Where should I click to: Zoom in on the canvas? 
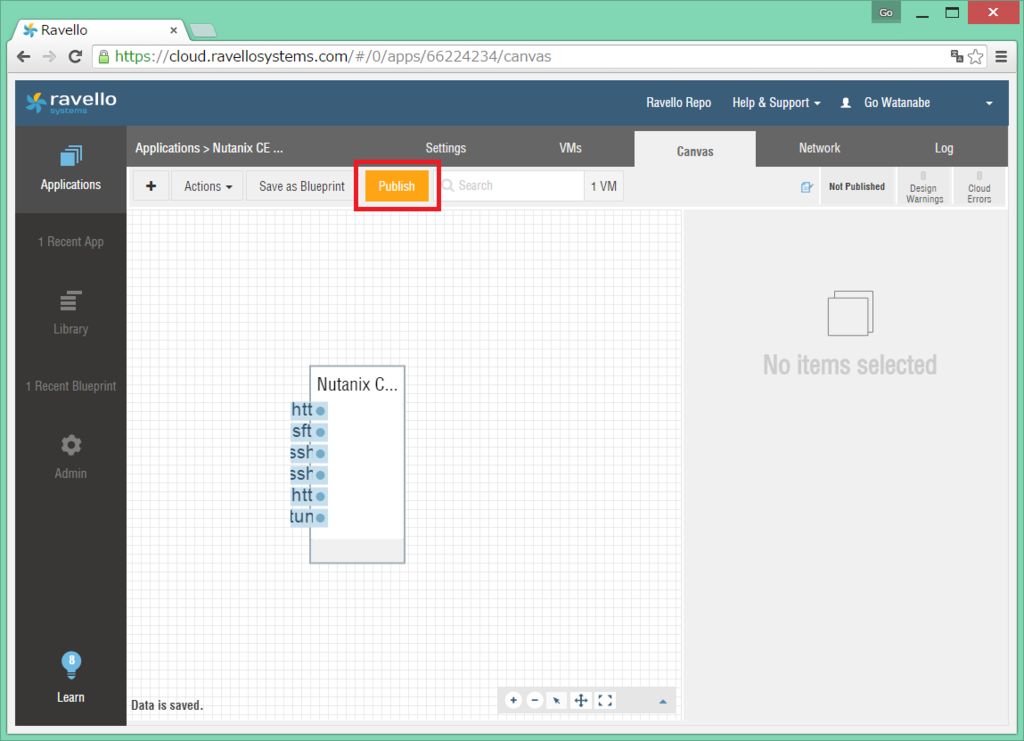click(x=513, y=701)
